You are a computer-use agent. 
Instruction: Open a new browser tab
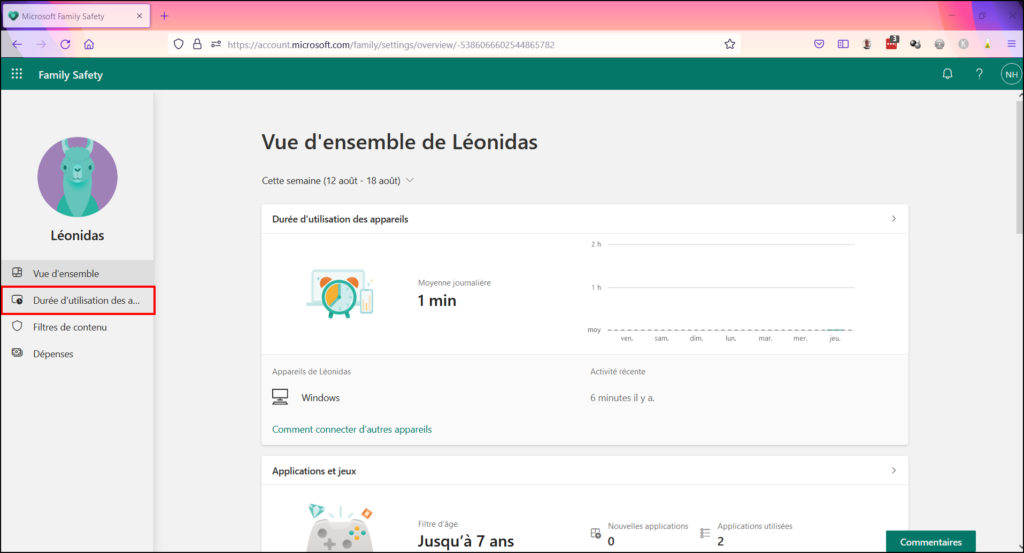pos(165,16)
